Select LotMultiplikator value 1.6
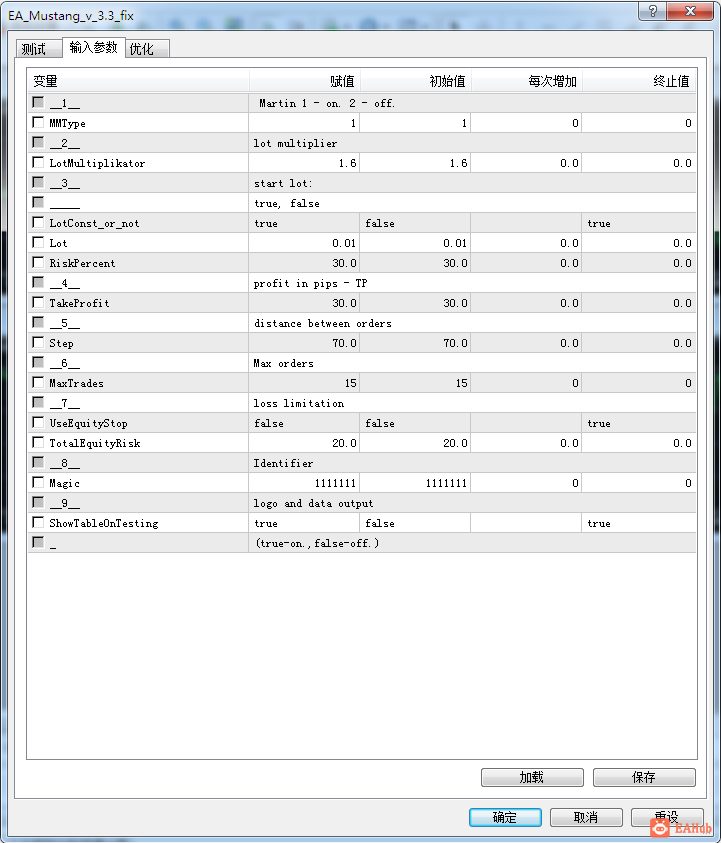The height and width of the screenshot is (843, 721). pos(304,163)
